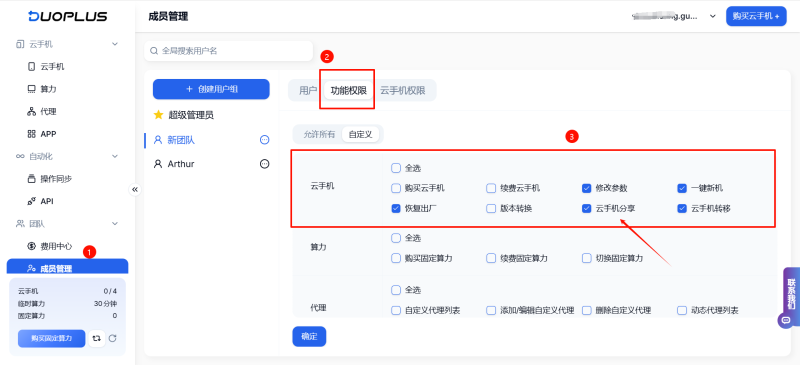Screen dimensions: 800x365
Task: Switch to the 云手机权限 tab
Action: tap(403, 91)
